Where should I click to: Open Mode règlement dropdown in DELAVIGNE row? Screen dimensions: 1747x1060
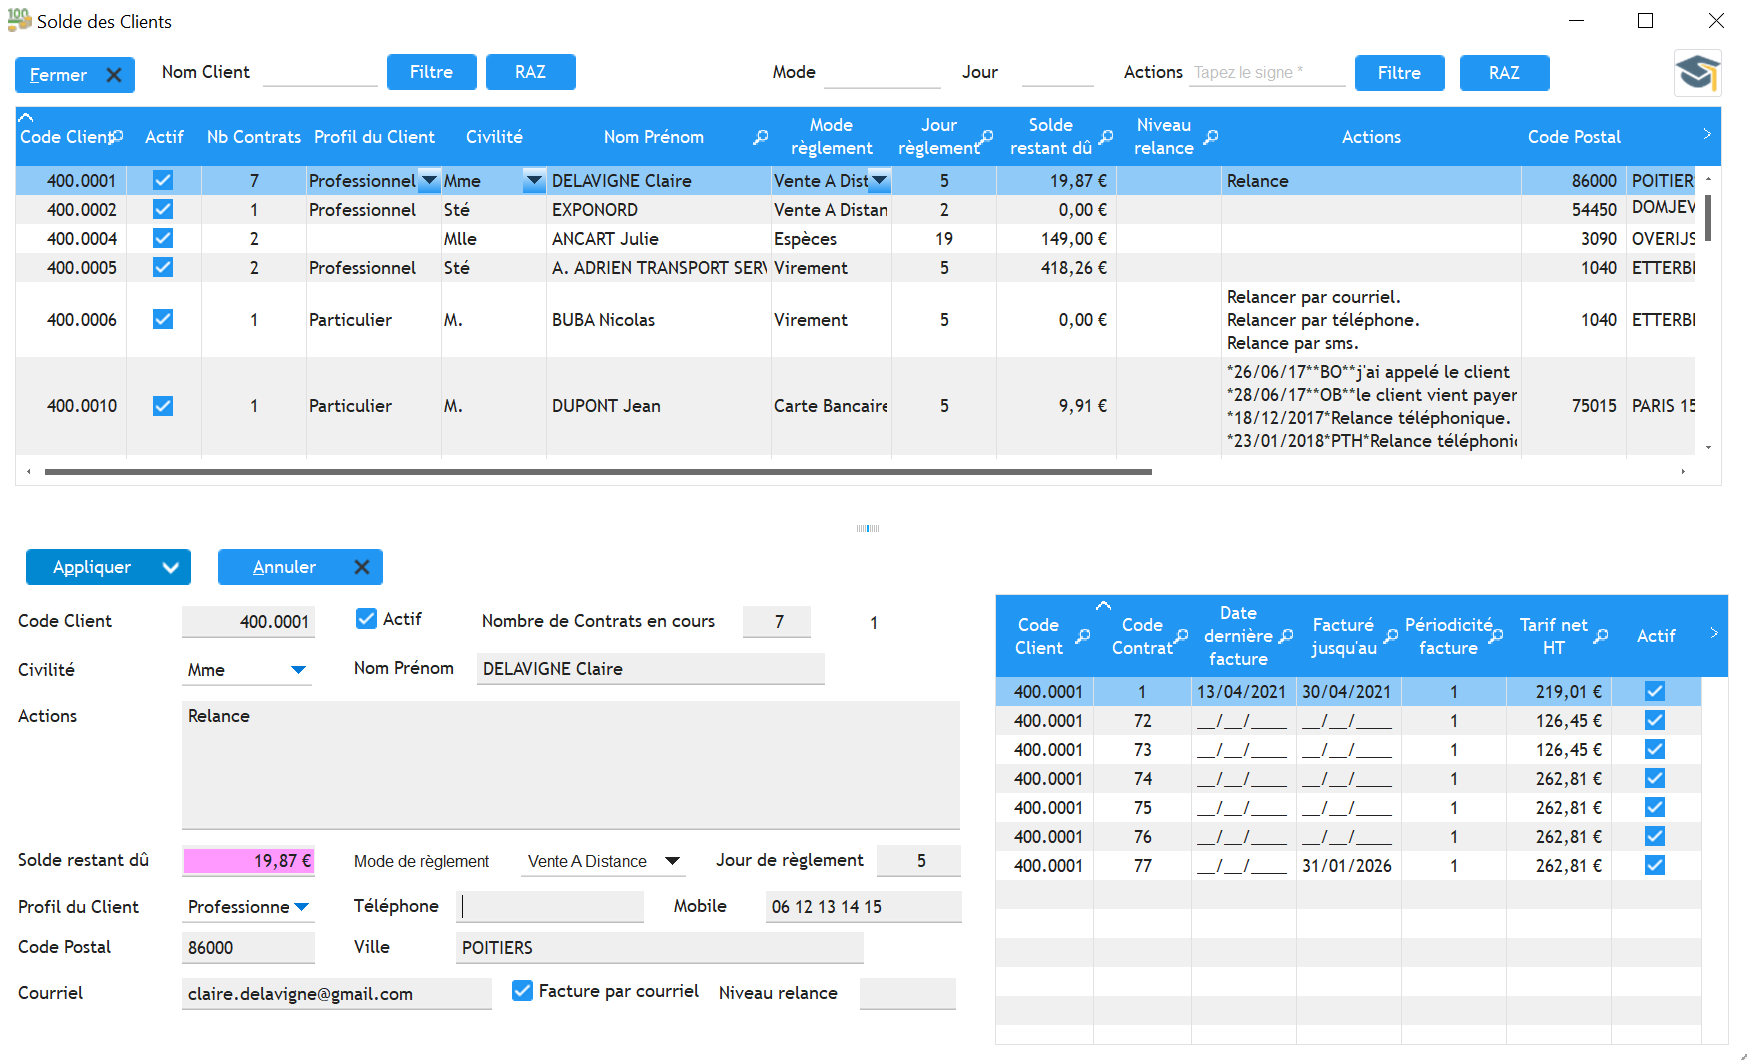(x=880, y=181)
